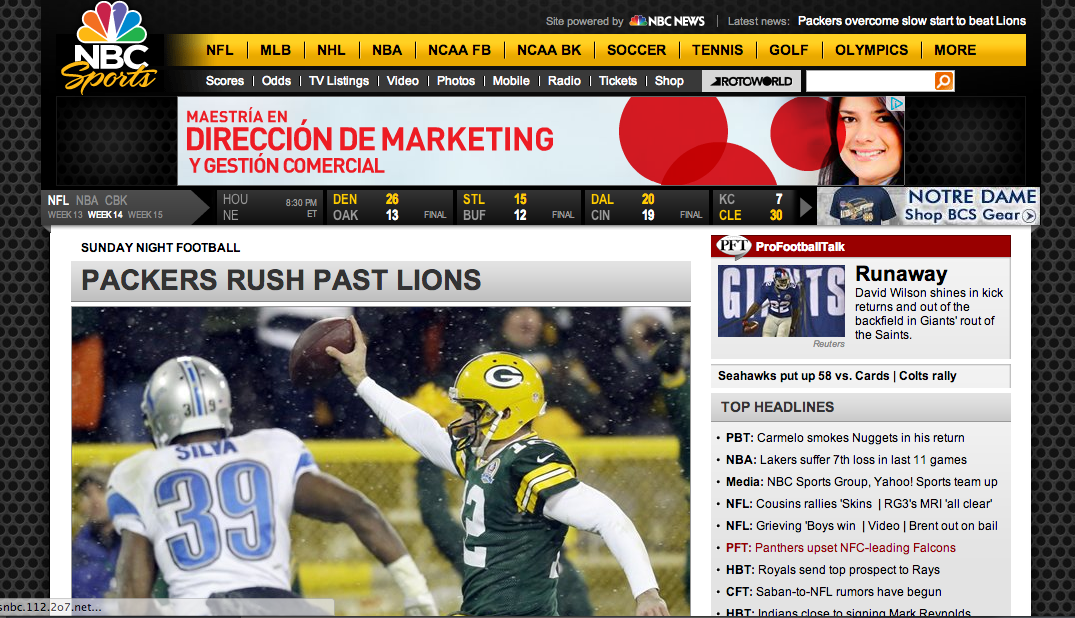Click the PFT speech bubble logo
Image resolution: width=1075 pixels, height=618 pixels.
click(x=732, y=246)
